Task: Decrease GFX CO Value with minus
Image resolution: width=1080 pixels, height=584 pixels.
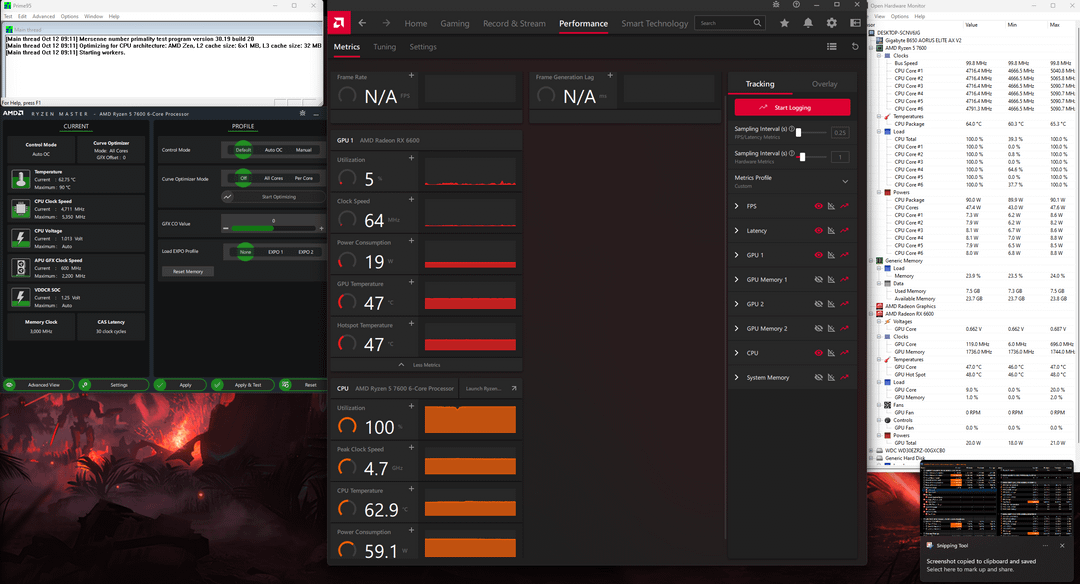Action: coord(226,228)
